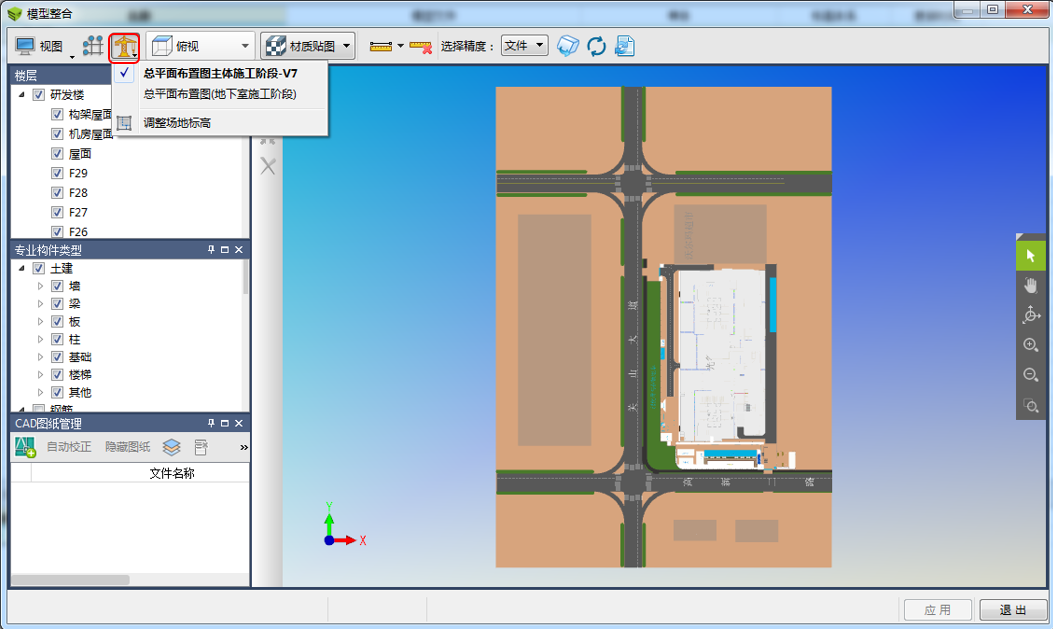Pin the CAD图纸管理 panel

click(x=211, y=423)
